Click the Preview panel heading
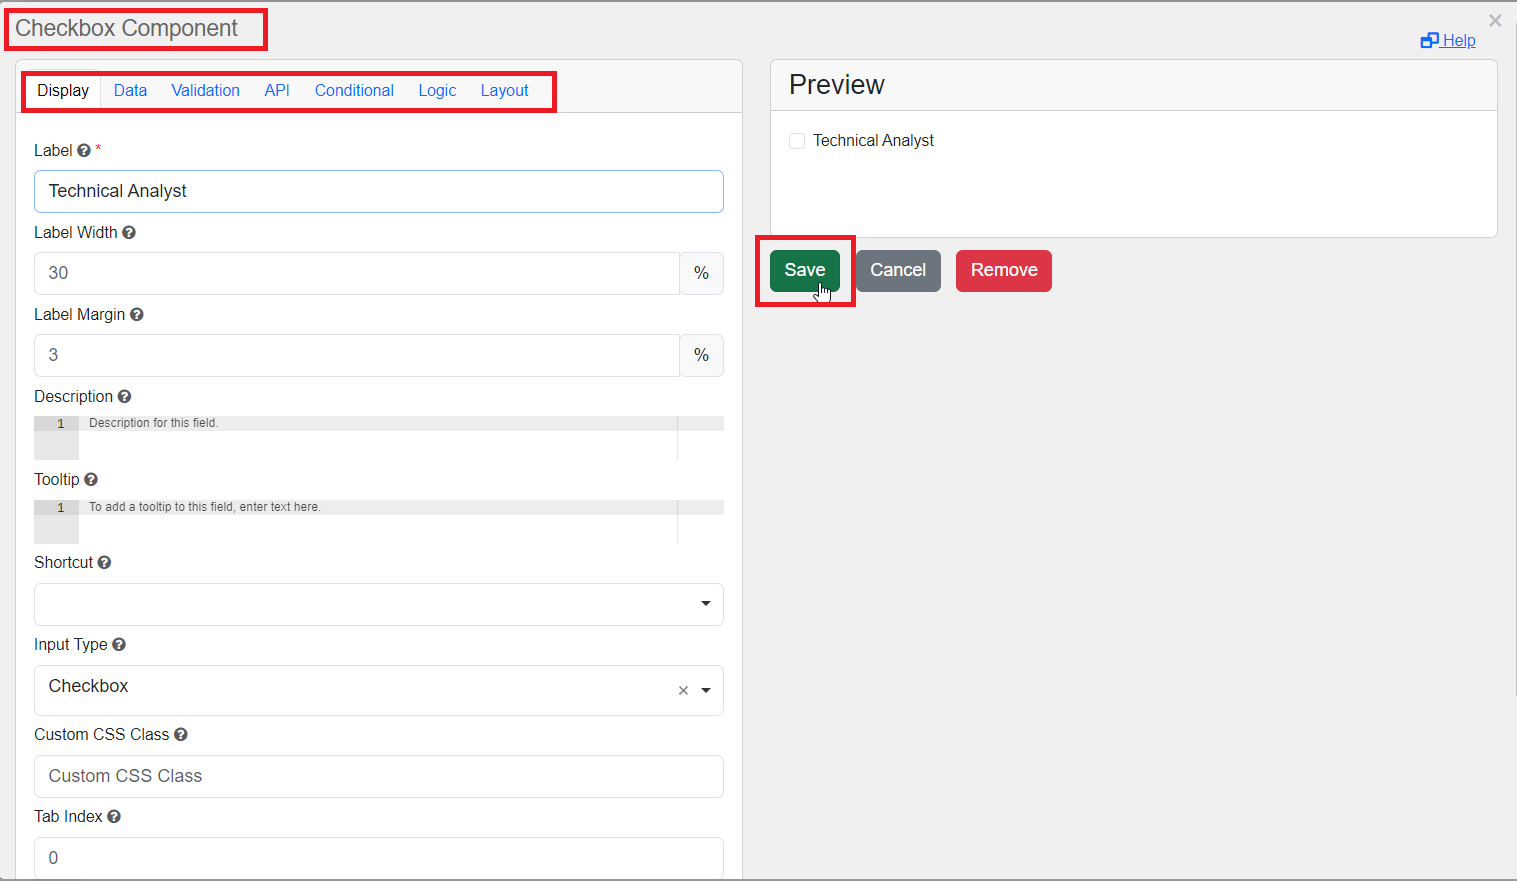This screenshot has width=1517, height=881. [x=837, y=85]
